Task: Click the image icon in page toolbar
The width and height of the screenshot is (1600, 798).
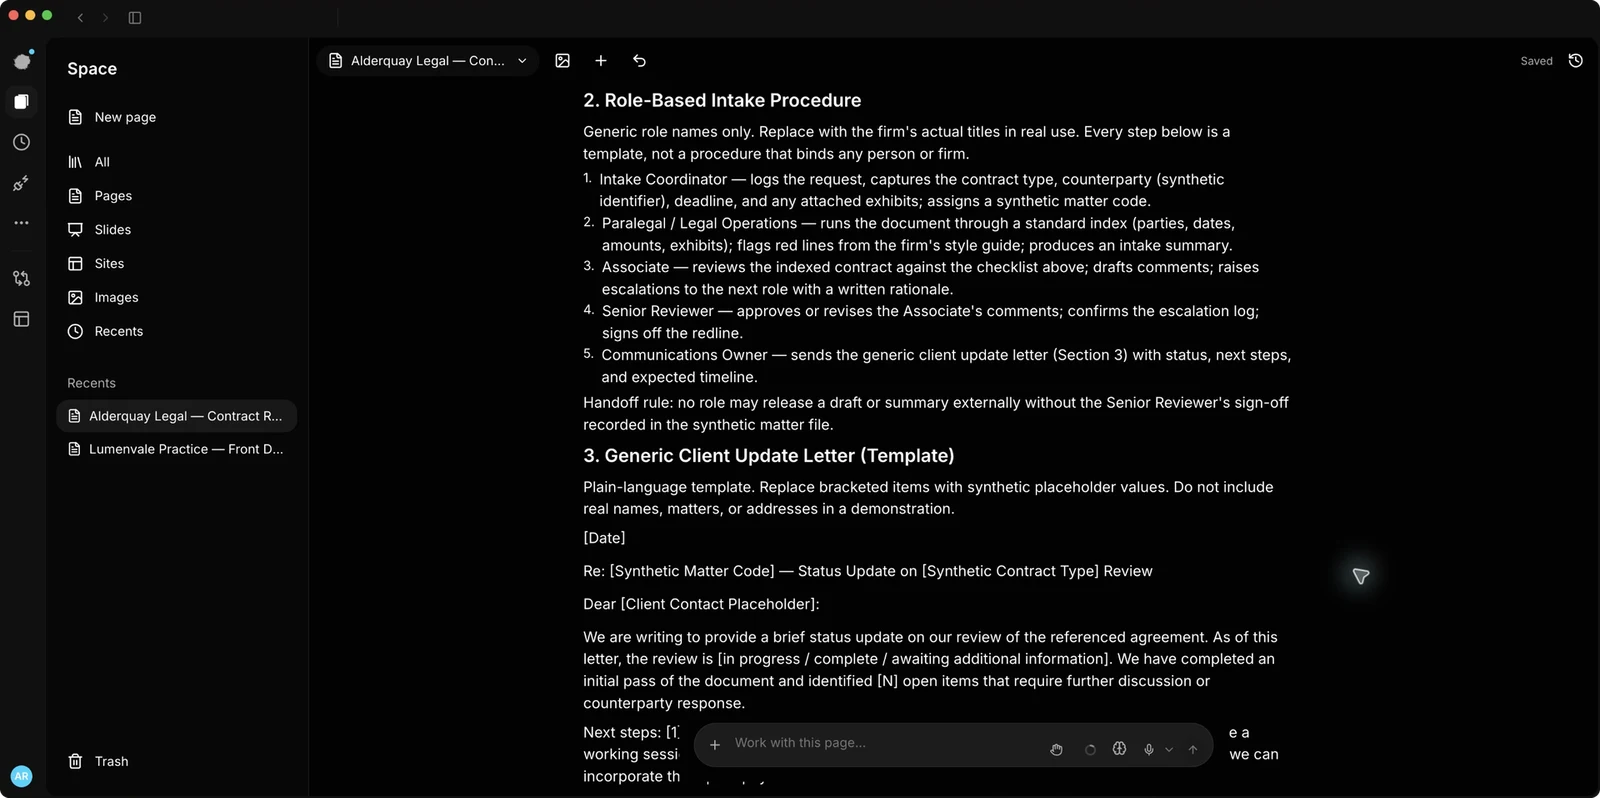Action: click(x=563, y=61)
